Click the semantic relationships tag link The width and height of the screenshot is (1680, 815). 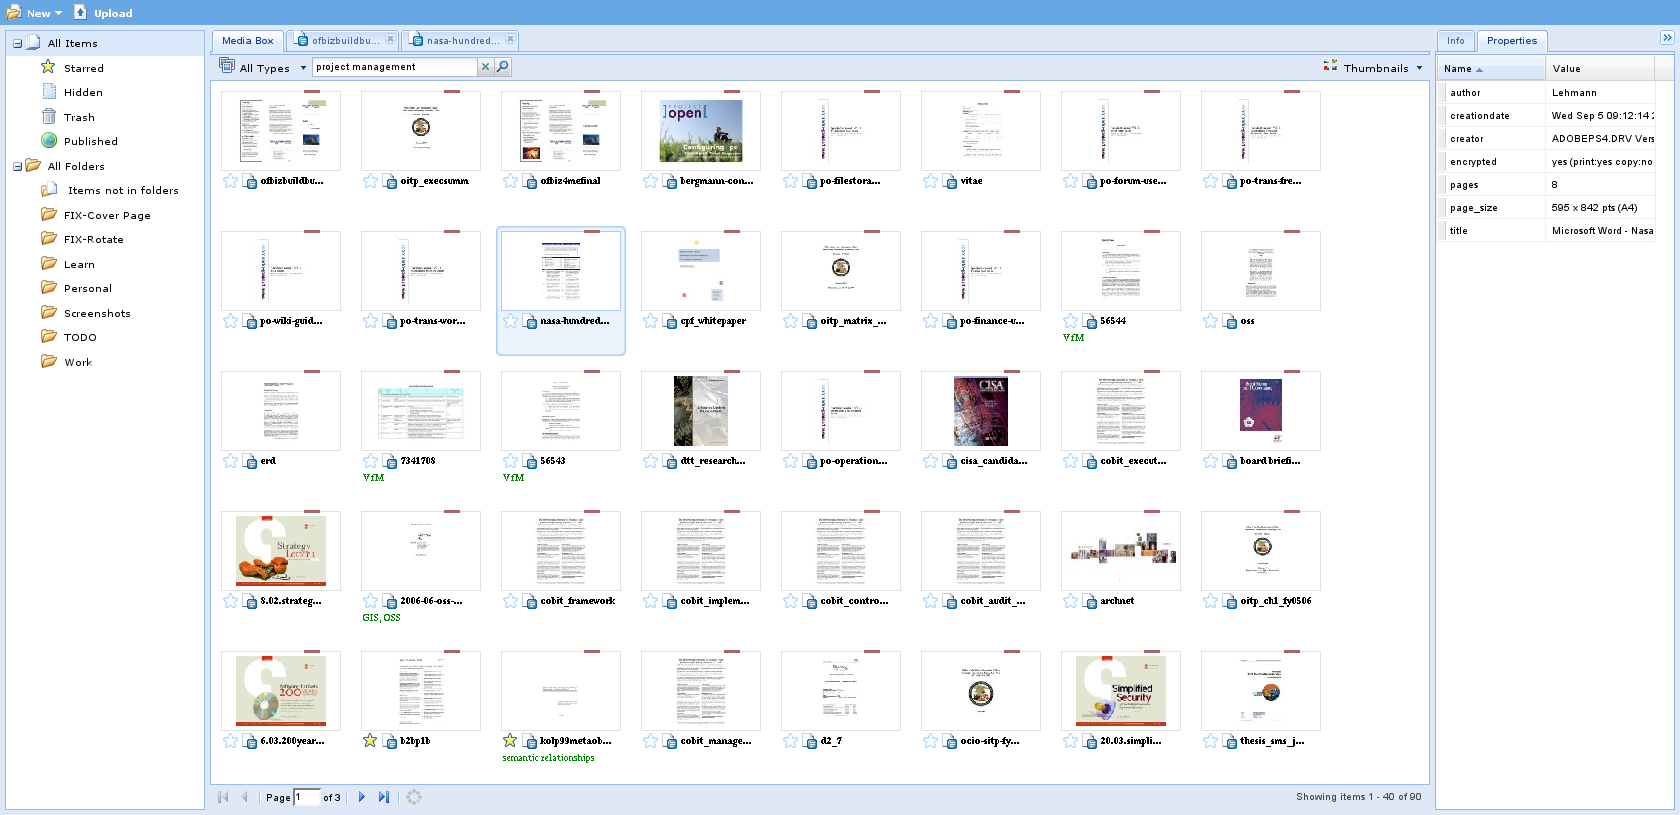tap(548, 758)
